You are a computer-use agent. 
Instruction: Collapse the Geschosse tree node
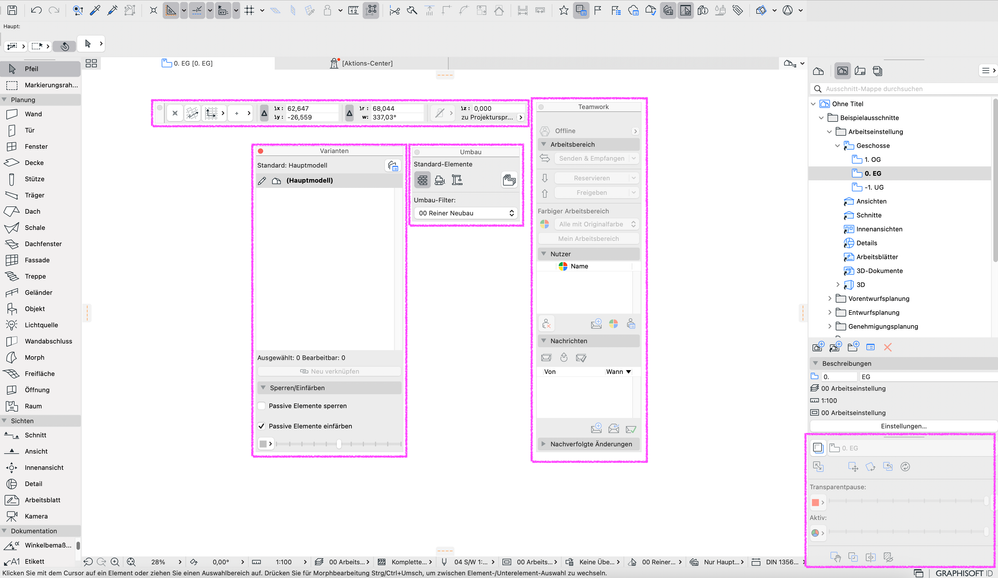(838, 146)
